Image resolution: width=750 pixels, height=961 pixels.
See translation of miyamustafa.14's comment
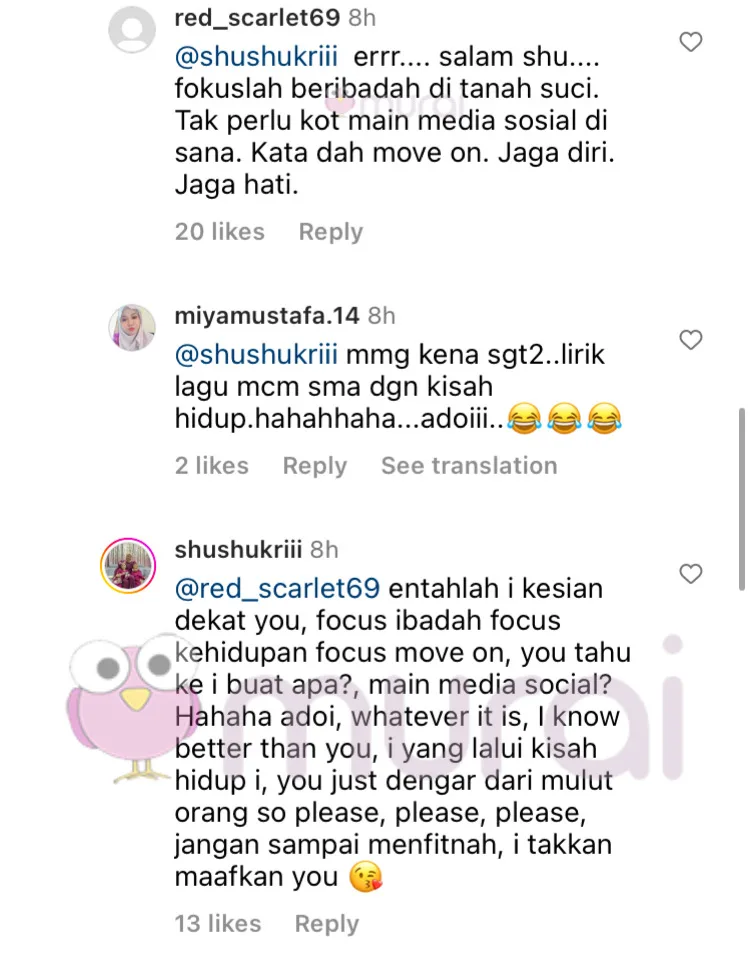(469, 466)
